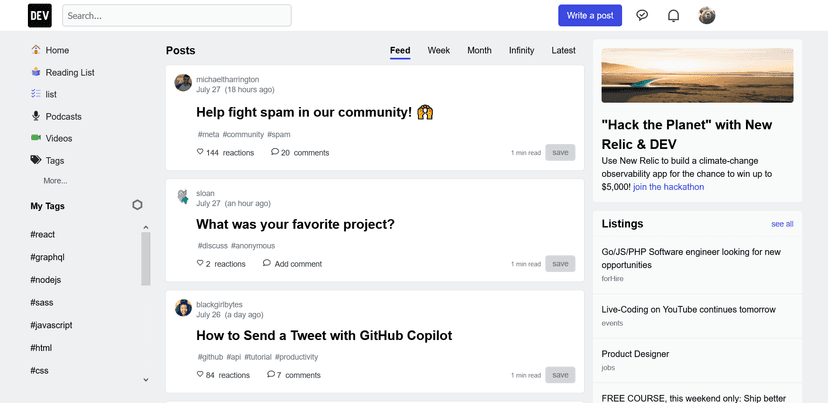Click the search input field
The height and width of the screenshot is (403, 828).
(x=177, y=15)
